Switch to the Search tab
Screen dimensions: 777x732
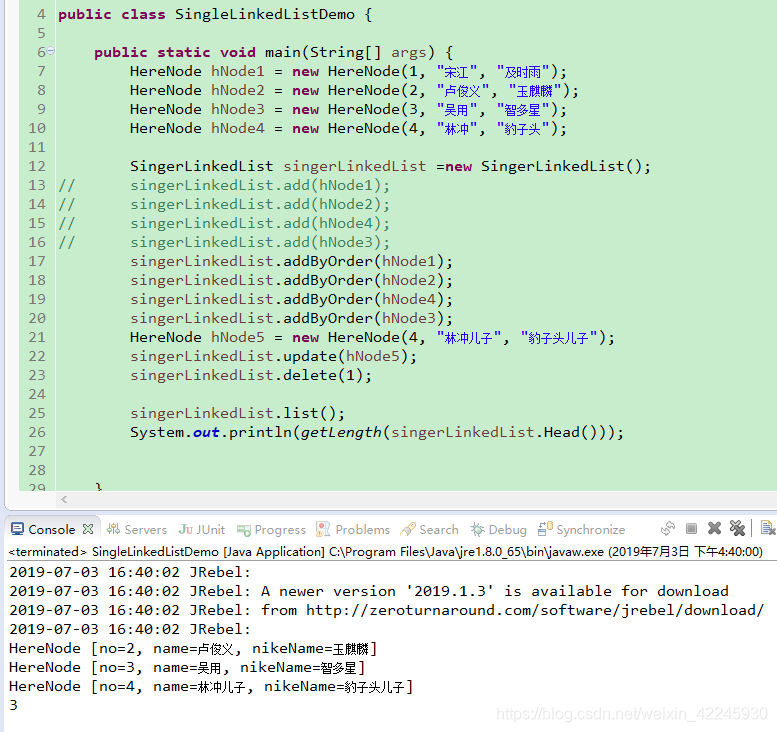click(430, 529)
